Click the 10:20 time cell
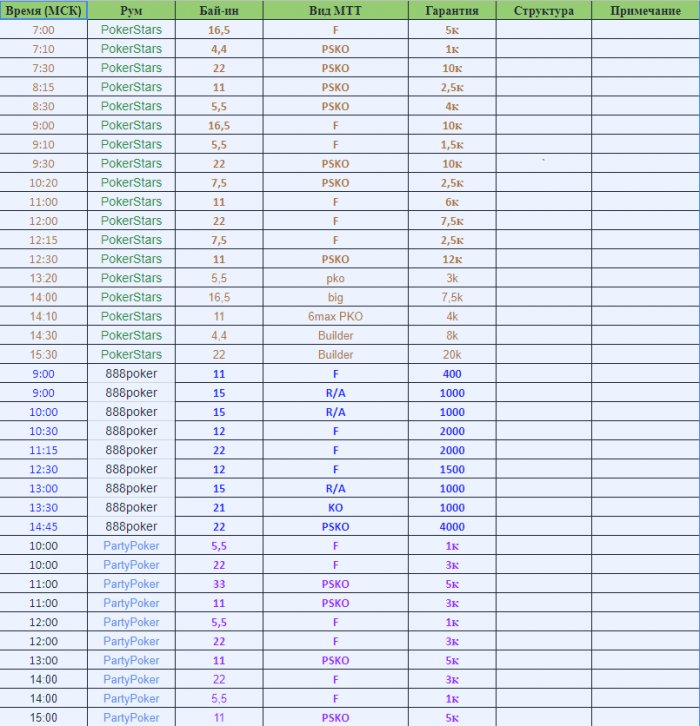 point(44,182)
